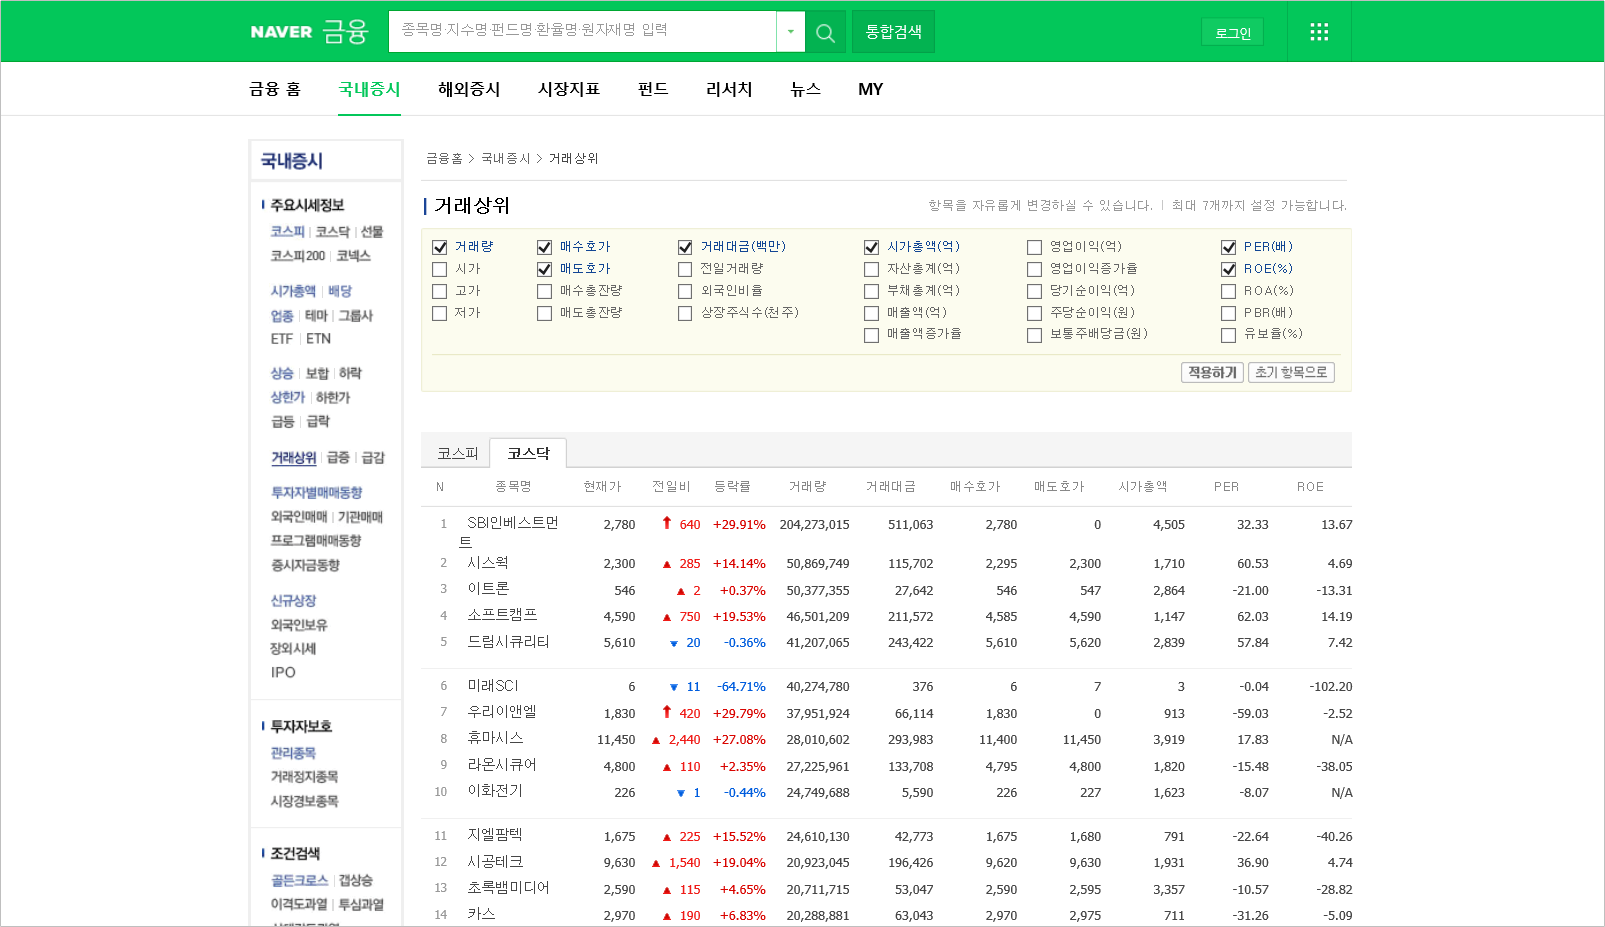Uncheck the 시가총액(억) checkbox
1605x927 pixels.
click(871, 247)
